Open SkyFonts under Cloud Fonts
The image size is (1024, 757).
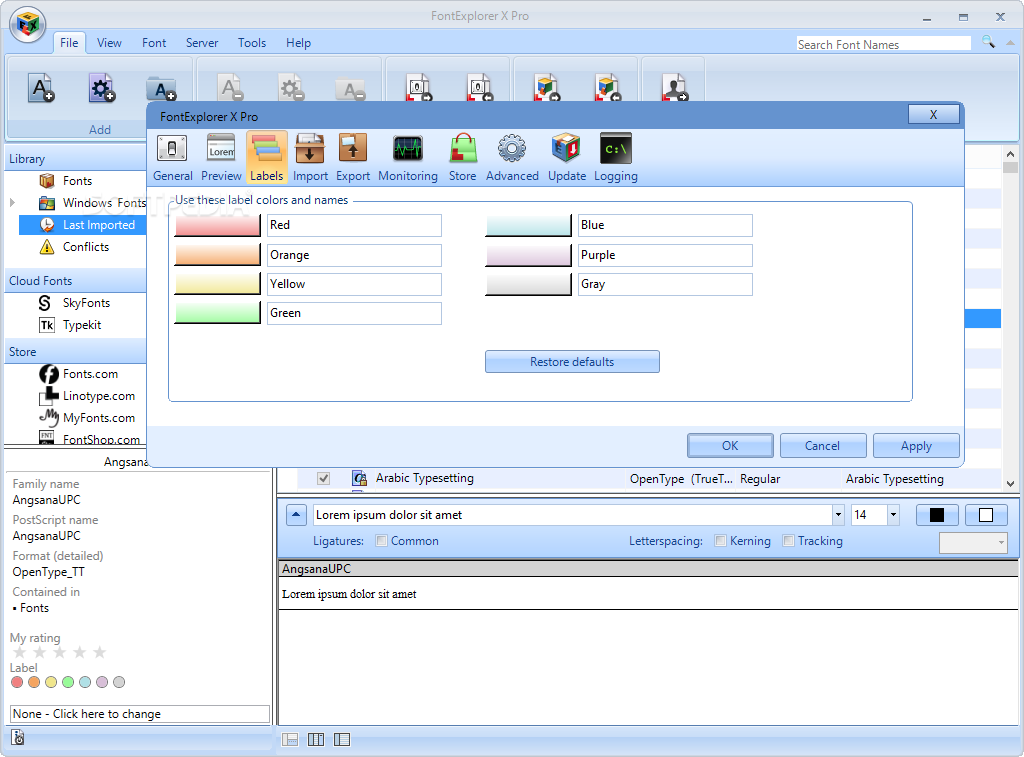coord(86,303)
